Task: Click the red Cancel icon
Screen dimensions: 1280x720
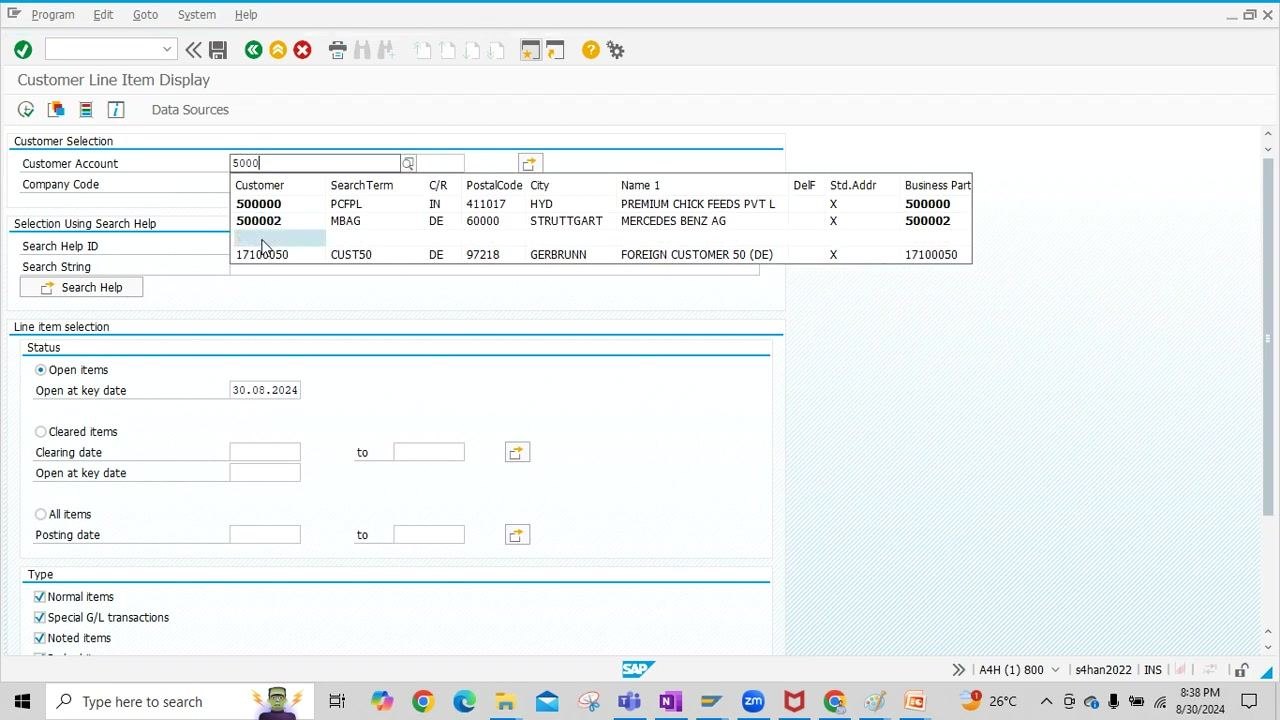Action: click(x=302, y=50)
